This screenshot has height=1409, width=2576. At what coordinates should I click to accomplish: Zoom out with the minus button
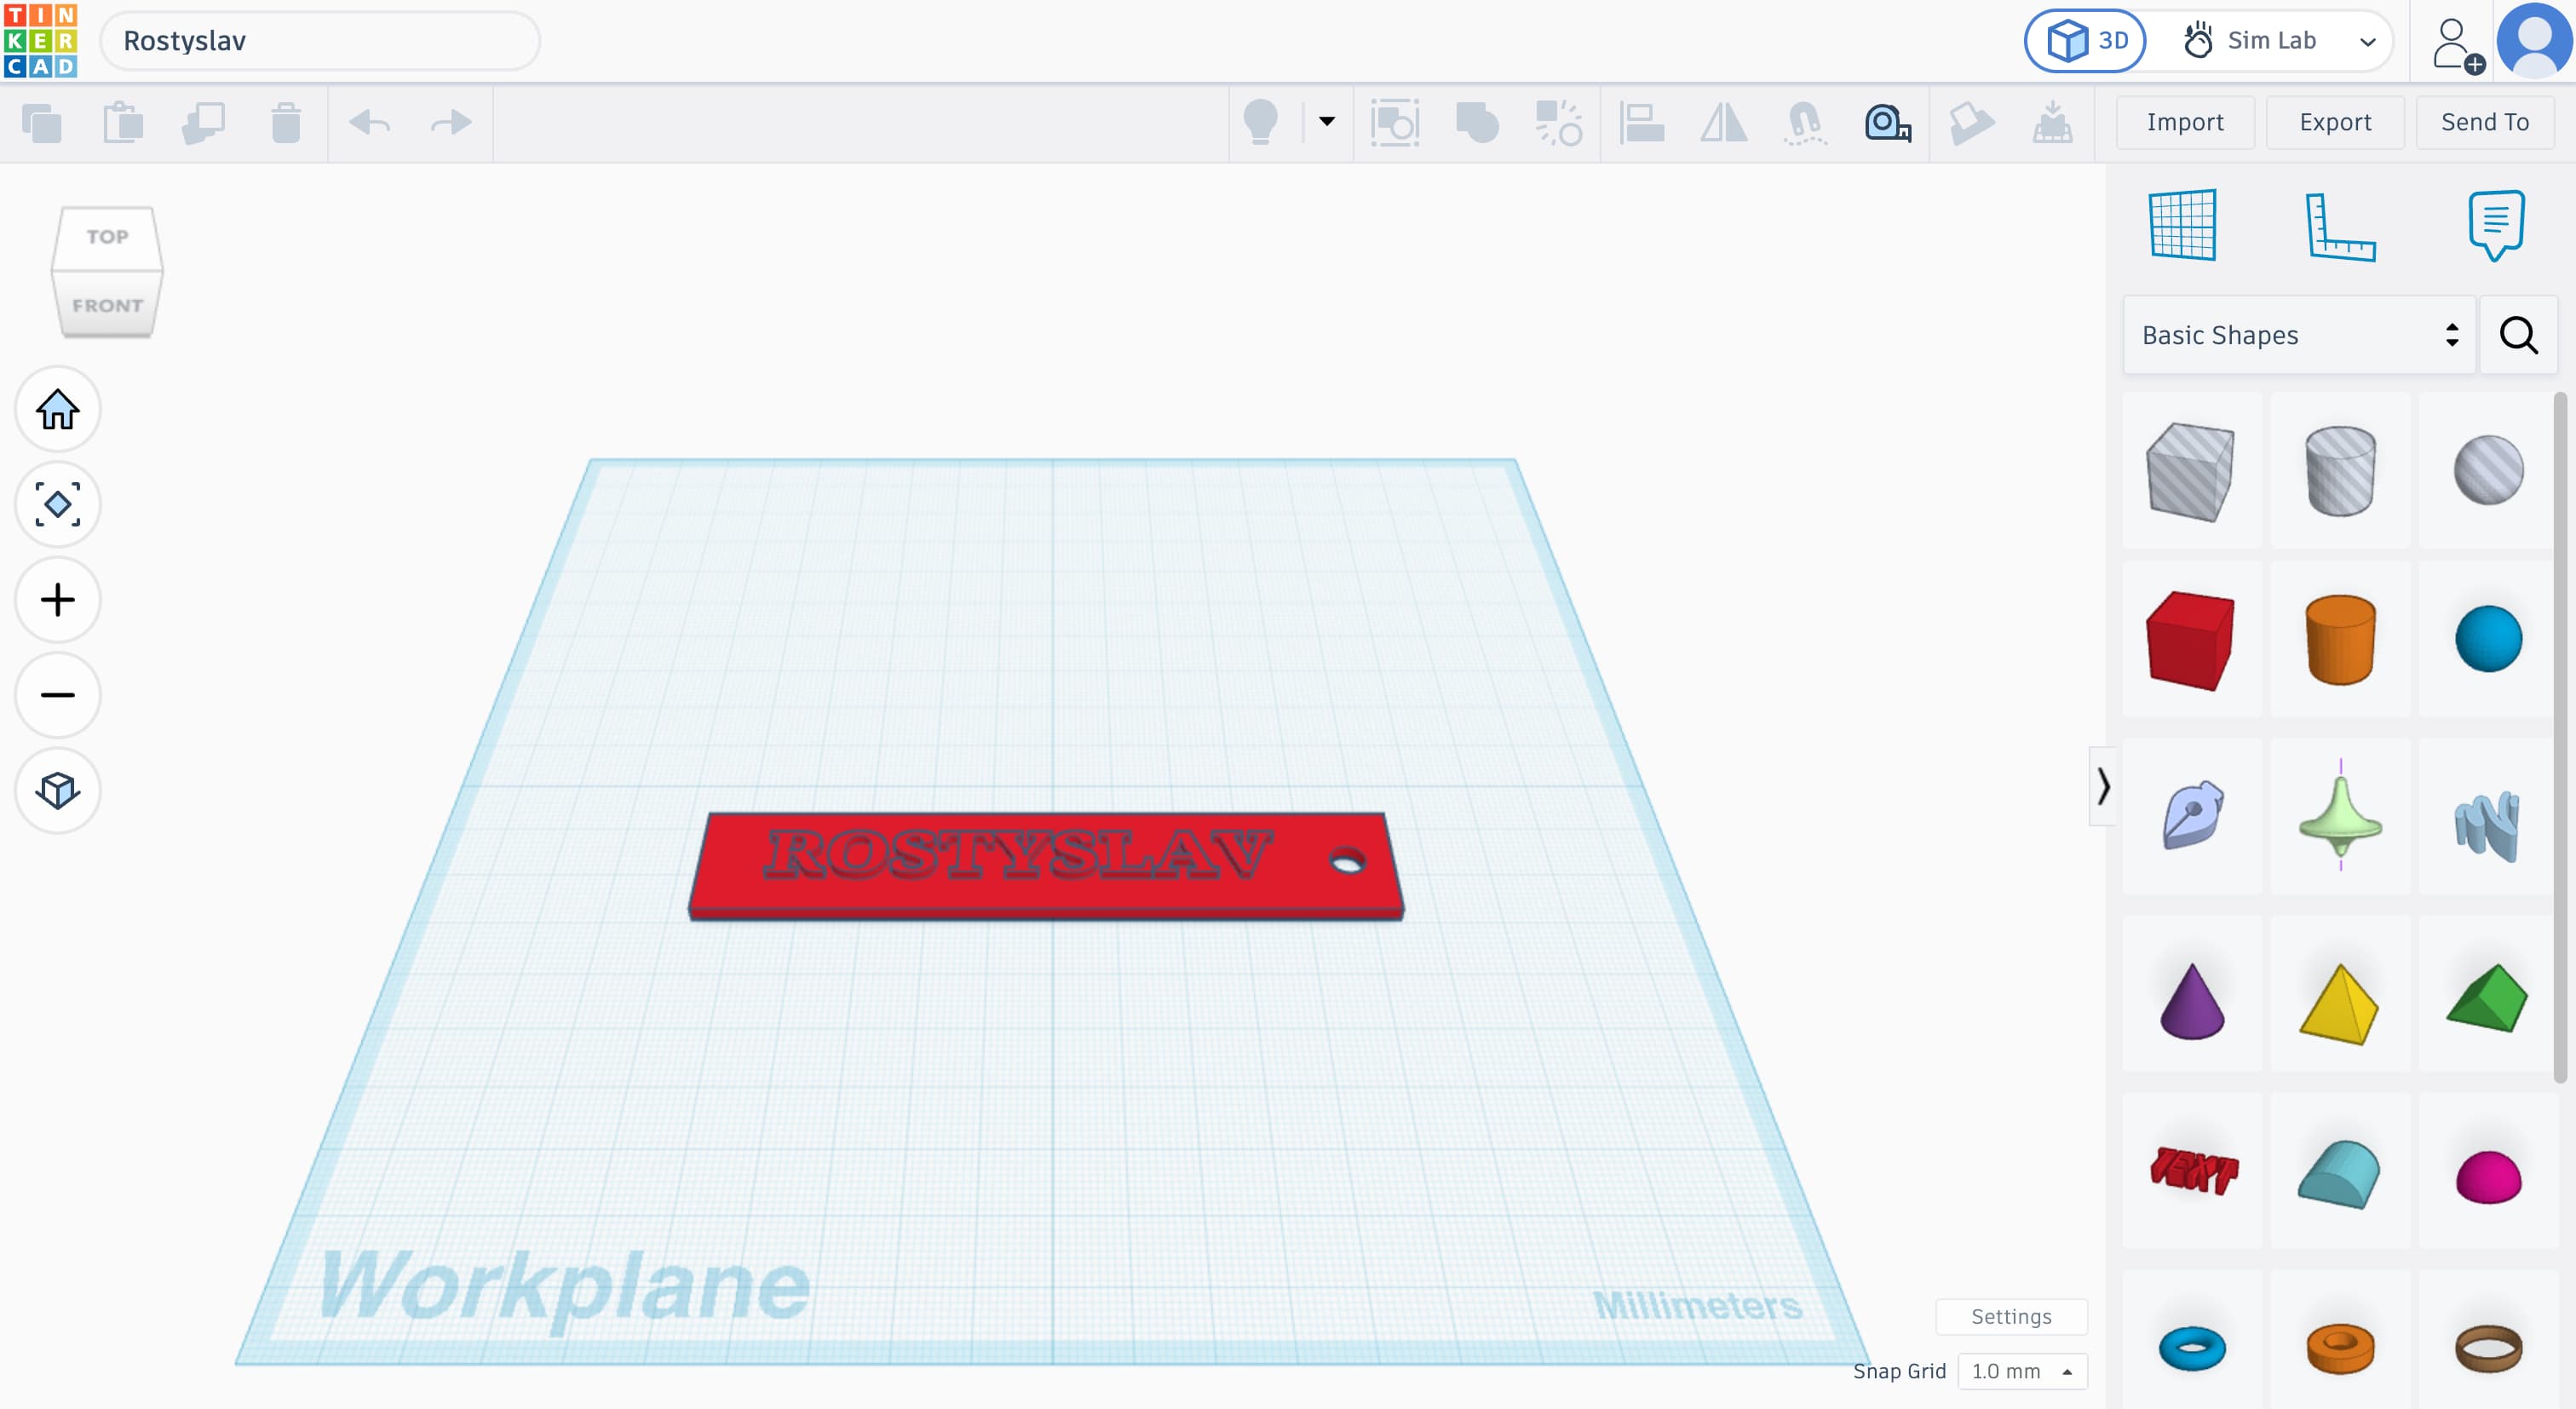pos(58,695)
